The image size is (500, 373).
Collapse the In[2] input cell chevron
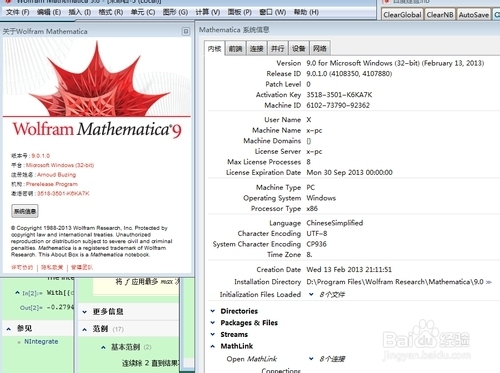click(x=17, y=293)
